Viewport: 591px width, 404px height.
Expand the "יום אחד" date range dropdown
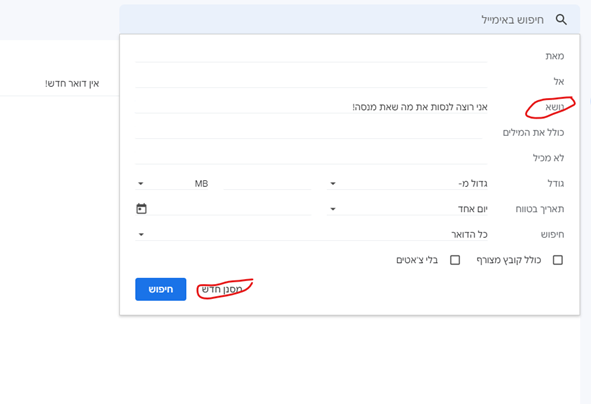click(407, 209)
